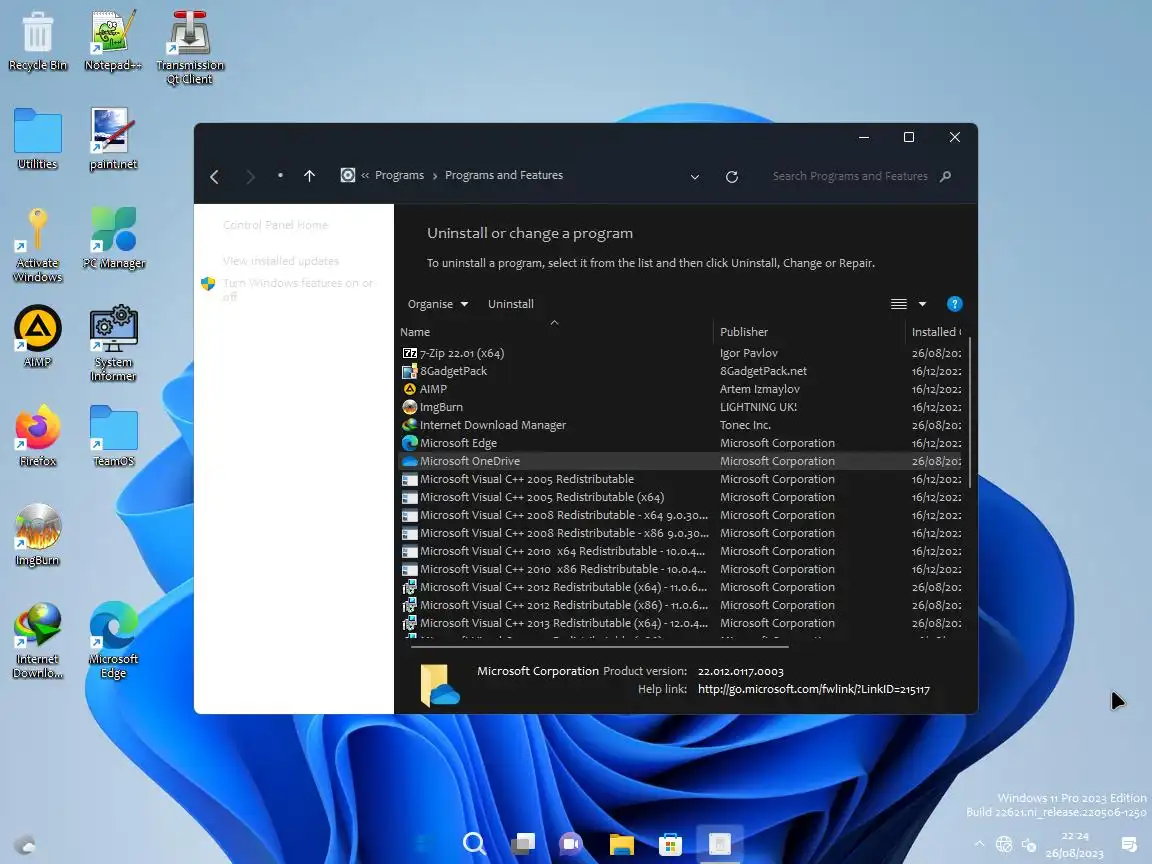Open the TeamOS folder shortcut

coord(113,436)
